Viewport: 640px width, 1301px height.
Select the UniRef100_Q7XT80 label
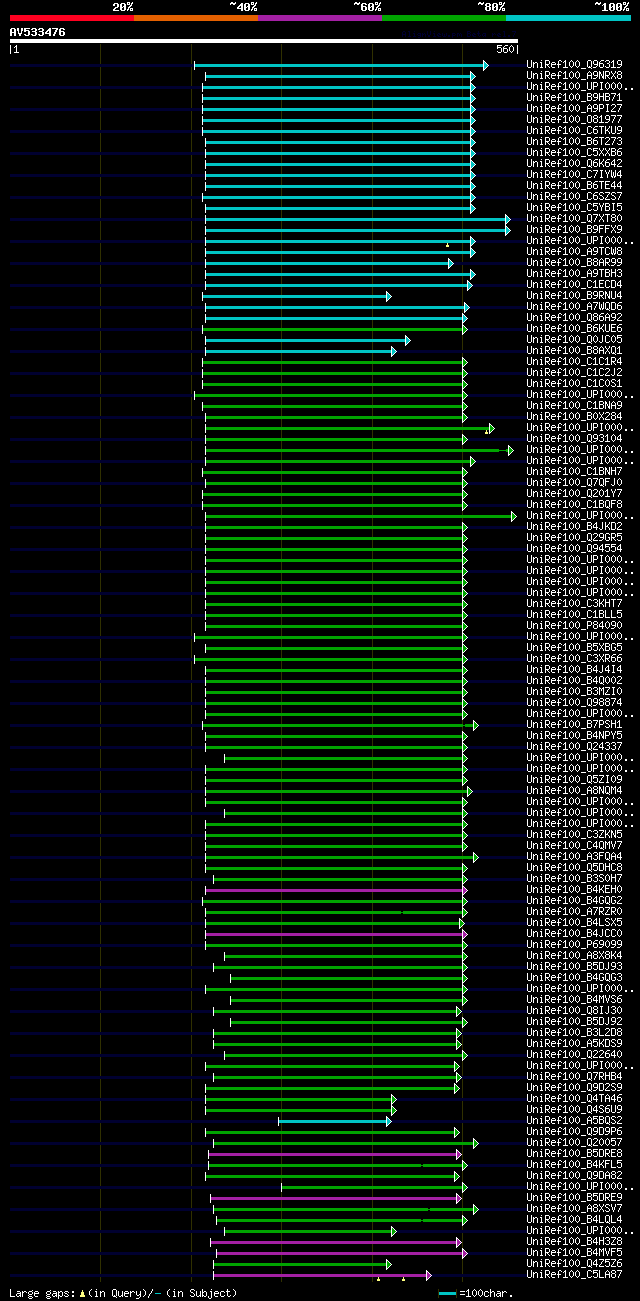574,219
